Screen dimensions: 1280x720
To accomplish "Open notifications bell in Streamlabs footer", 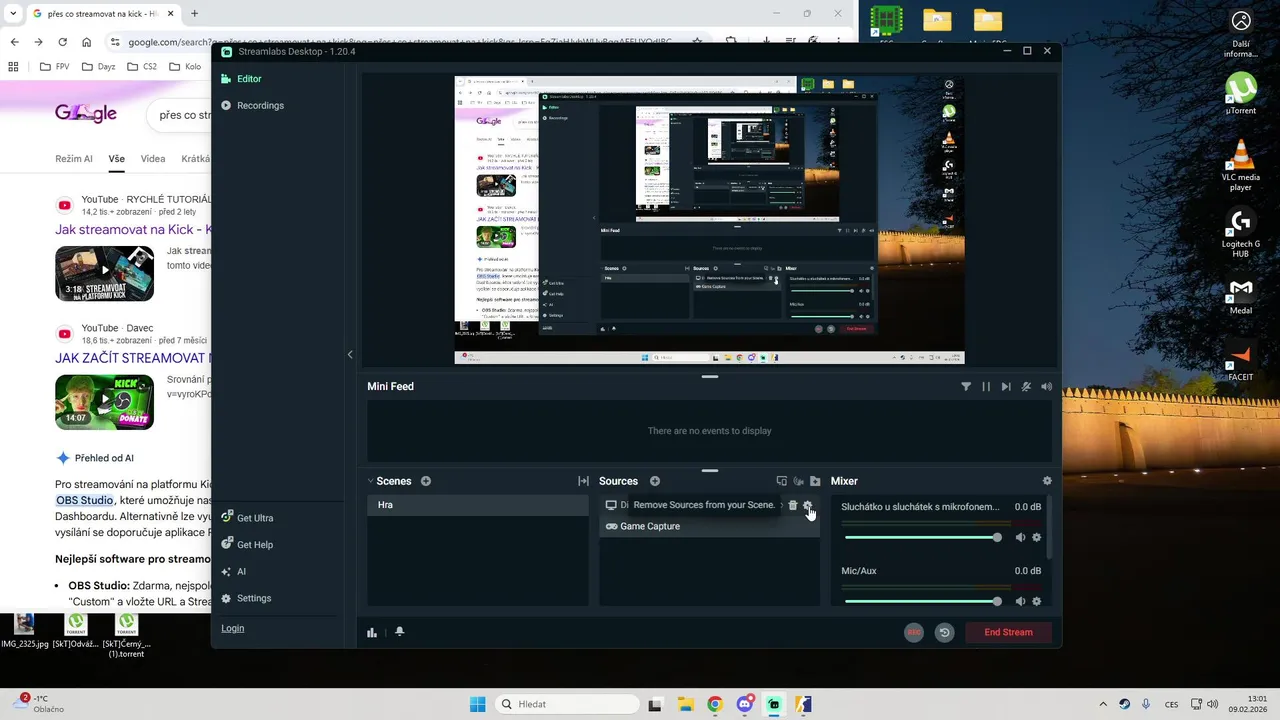I will coord(399,632).
